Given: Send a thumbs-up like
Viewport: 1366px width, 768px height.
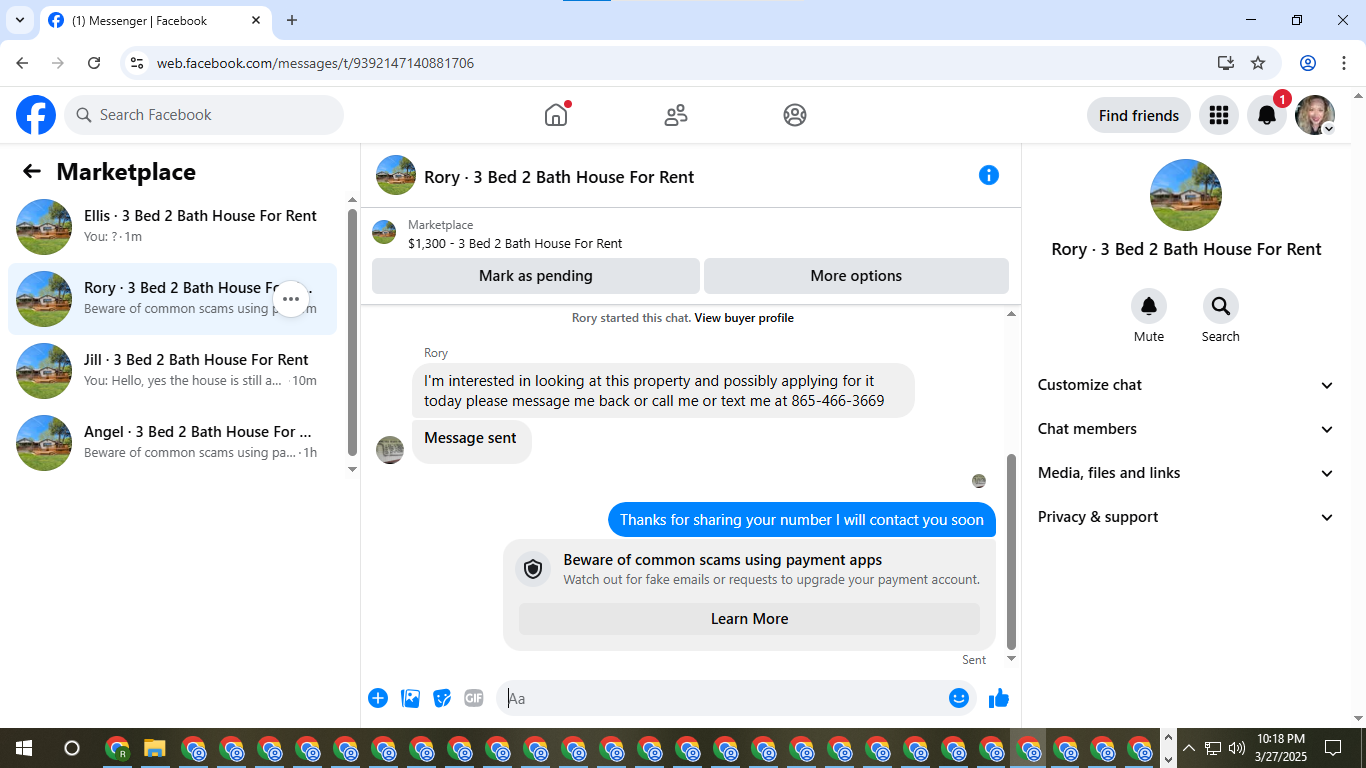Looking at the screenshot, I should pos(999,698).
